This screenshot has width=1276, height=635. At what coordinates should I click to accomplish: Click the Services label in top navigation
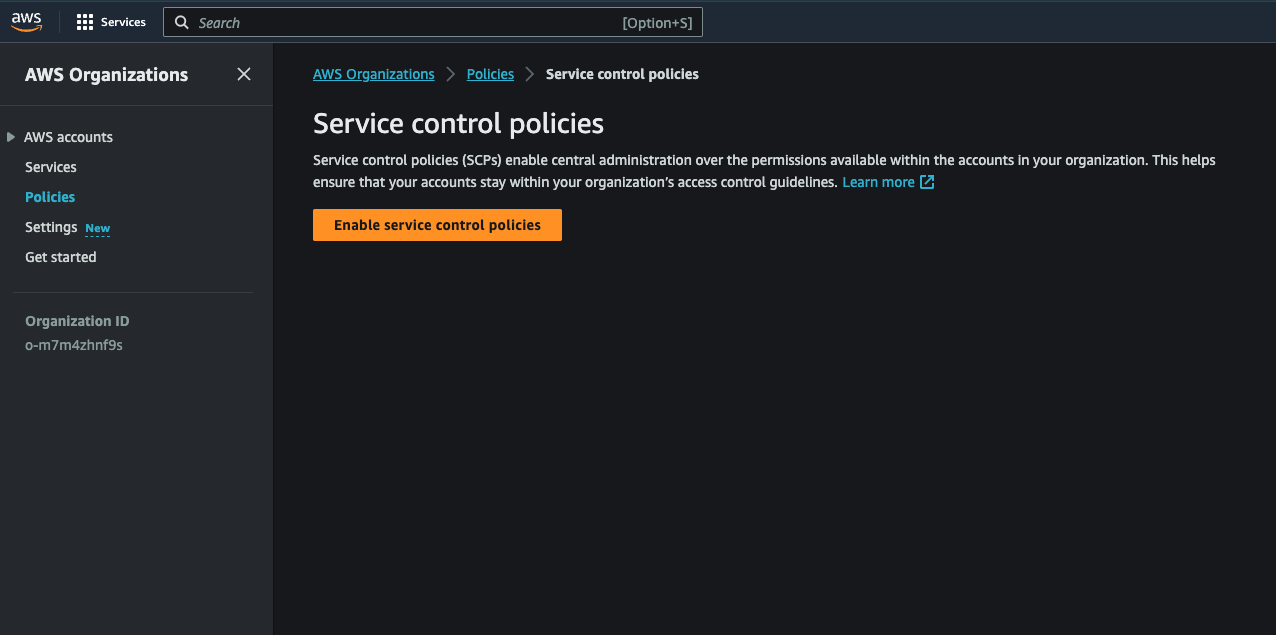pyautogui.click(x=123, y=22)
